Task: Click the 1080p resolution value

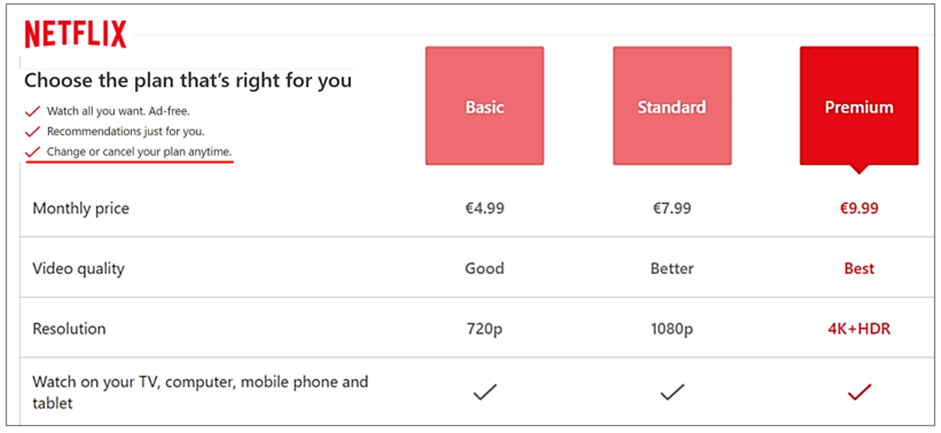Action: click(672, 328)
